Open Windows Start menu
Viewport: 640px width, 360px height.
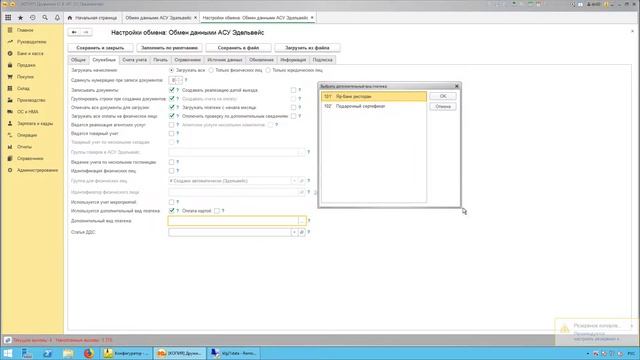click(x=8, y=353)
